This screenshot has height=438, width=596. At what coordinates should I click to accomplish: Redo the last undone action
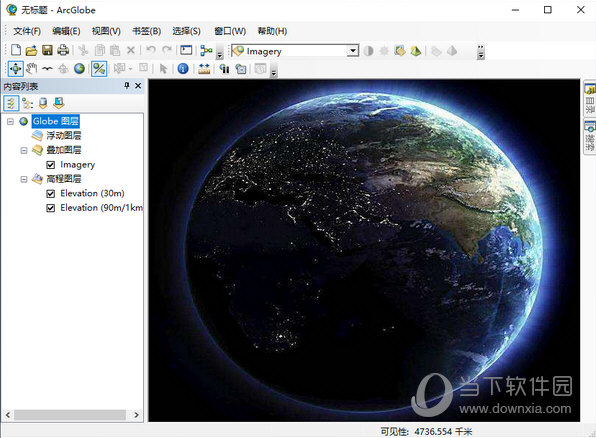pyautogui.click(x=166, y=50)
